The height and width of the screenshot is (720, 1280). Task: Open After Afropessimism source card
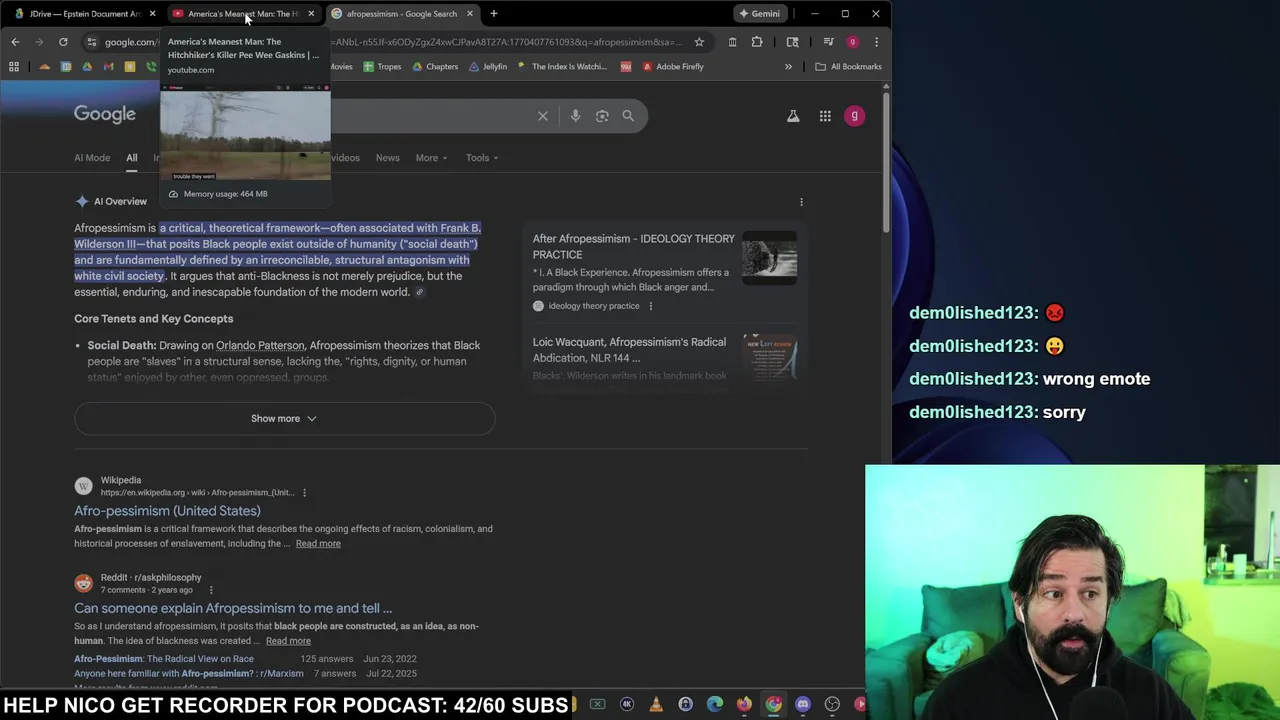[x=634, y=246]
